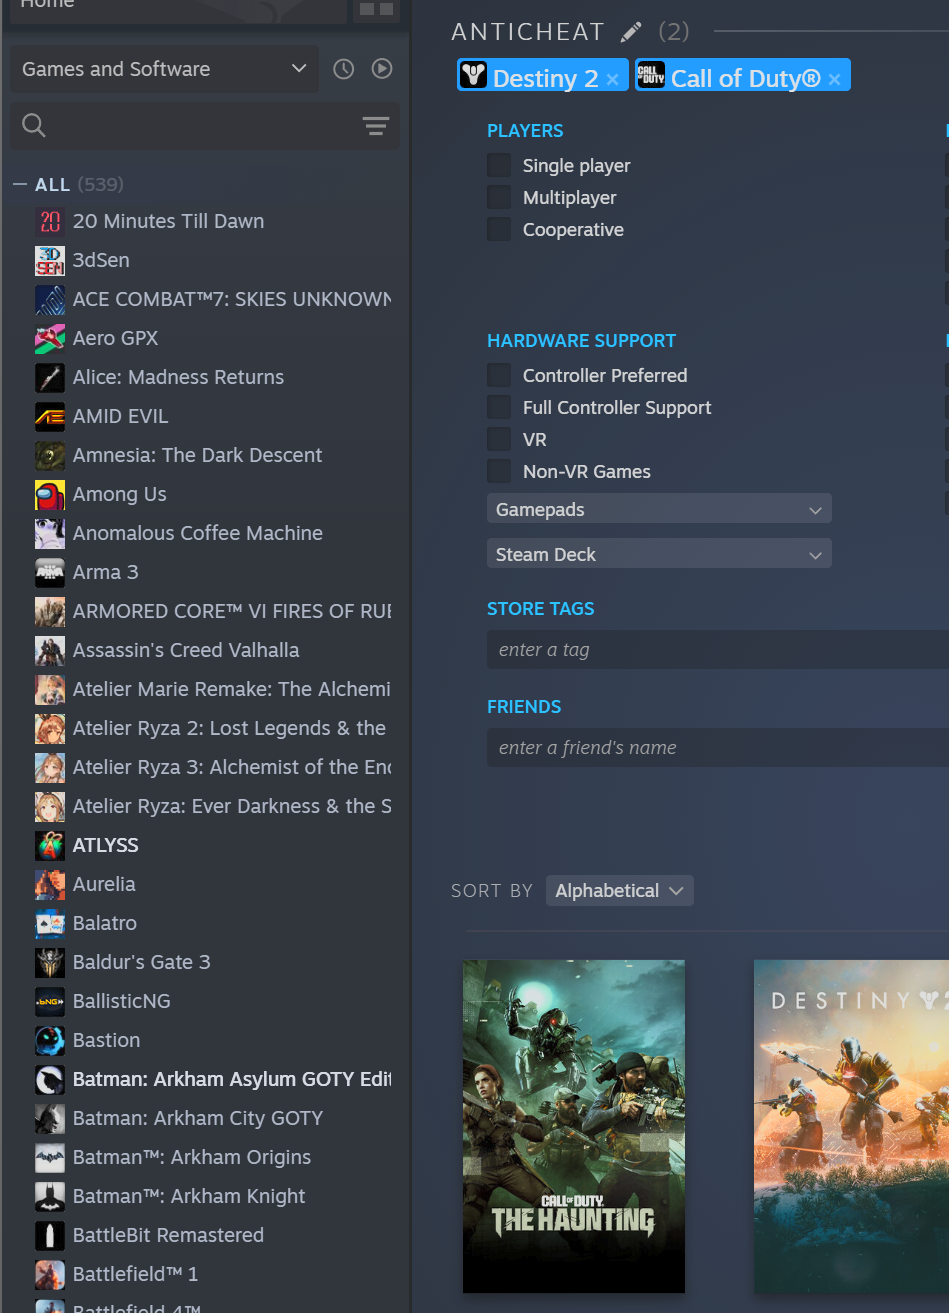Click the Among Us crewmate icon
Viewport: 949px width, 1313px height.
click(50, 494)
